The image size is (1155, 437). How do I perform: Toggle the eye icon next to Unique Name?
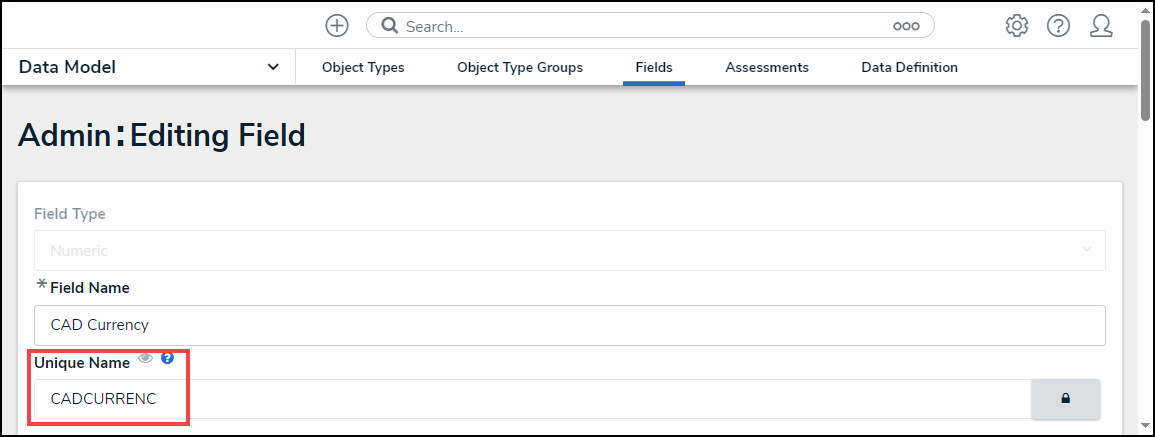[x=145, y=358]
